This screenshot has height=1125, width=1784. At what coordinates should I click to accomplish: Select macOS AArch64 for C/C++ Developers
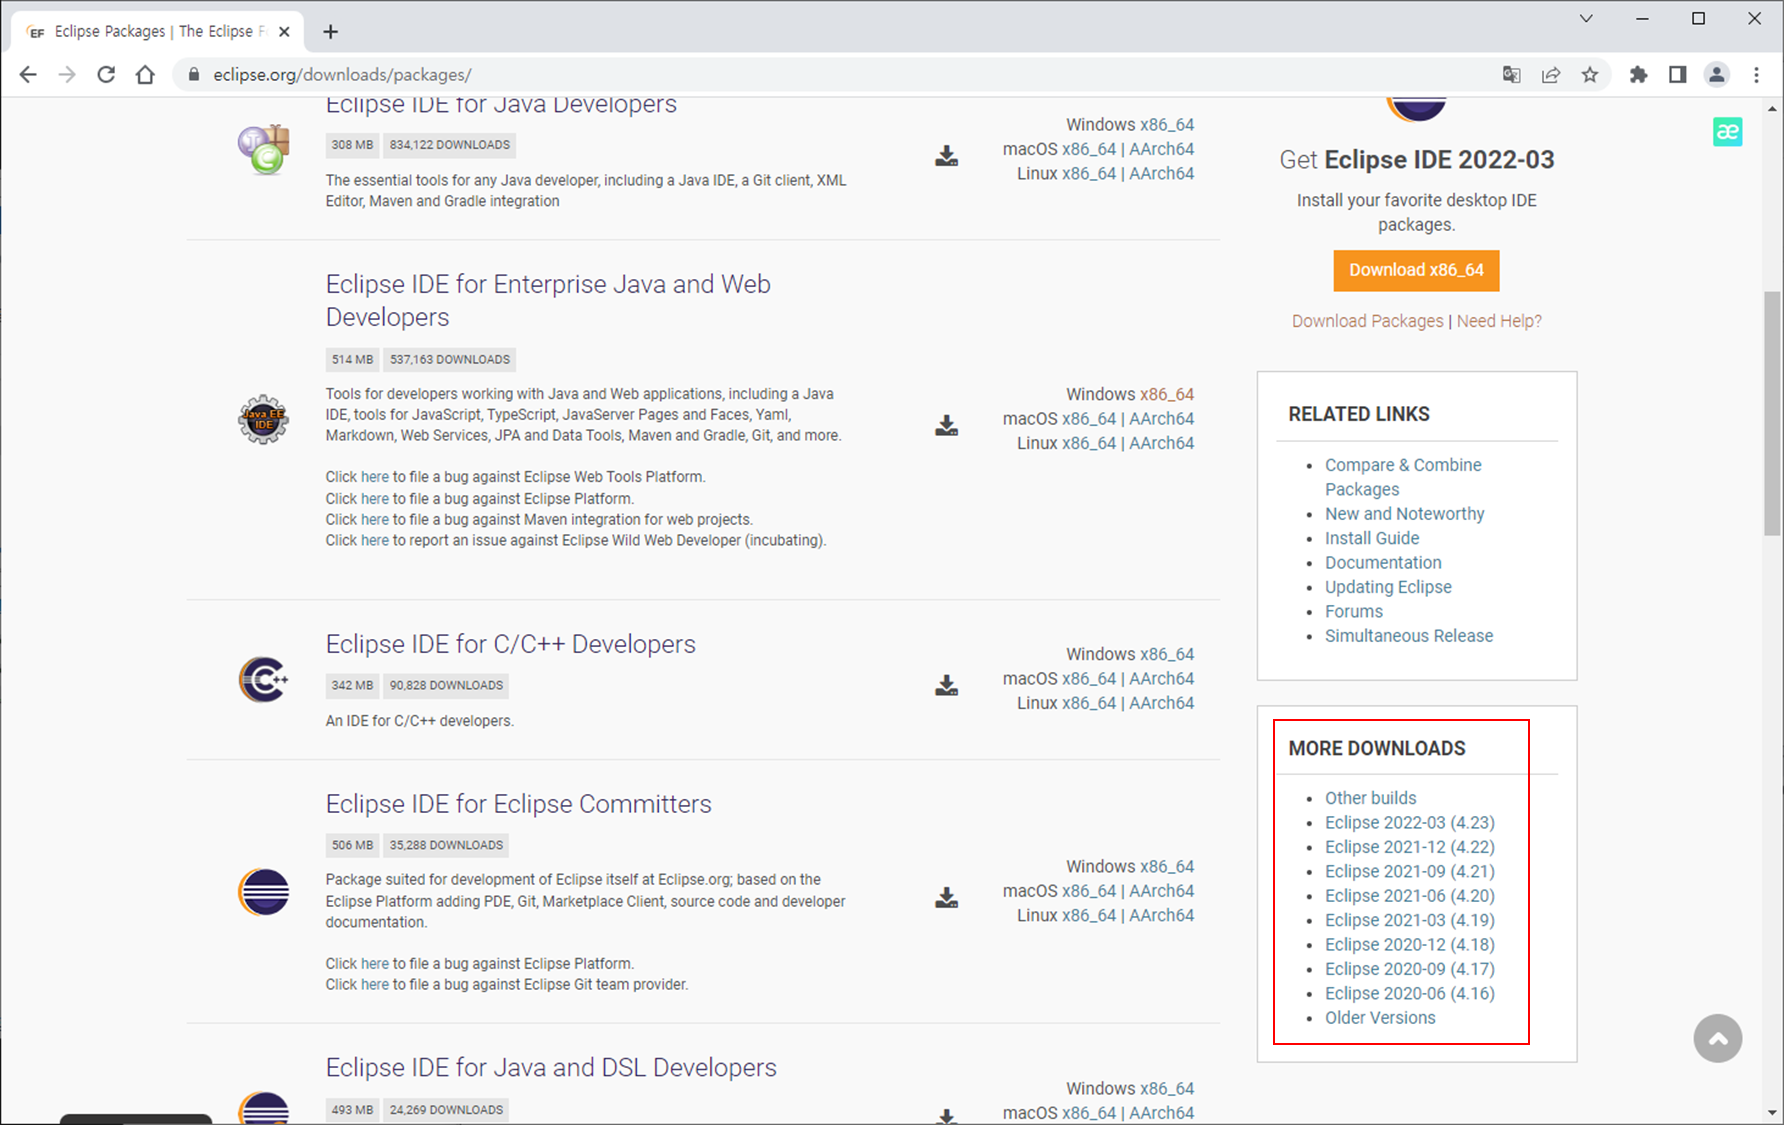(1161, 679)
